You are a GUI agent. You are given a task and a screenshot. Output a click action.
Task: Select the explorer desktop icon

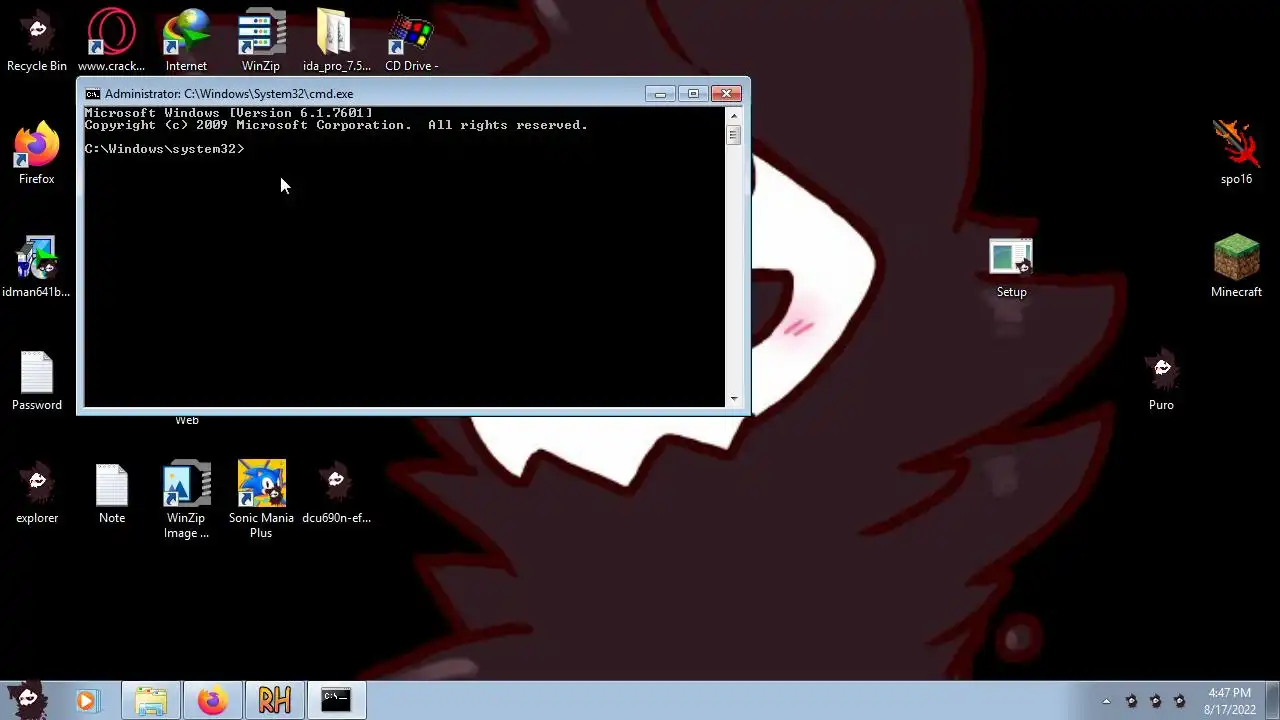point(37,493)
